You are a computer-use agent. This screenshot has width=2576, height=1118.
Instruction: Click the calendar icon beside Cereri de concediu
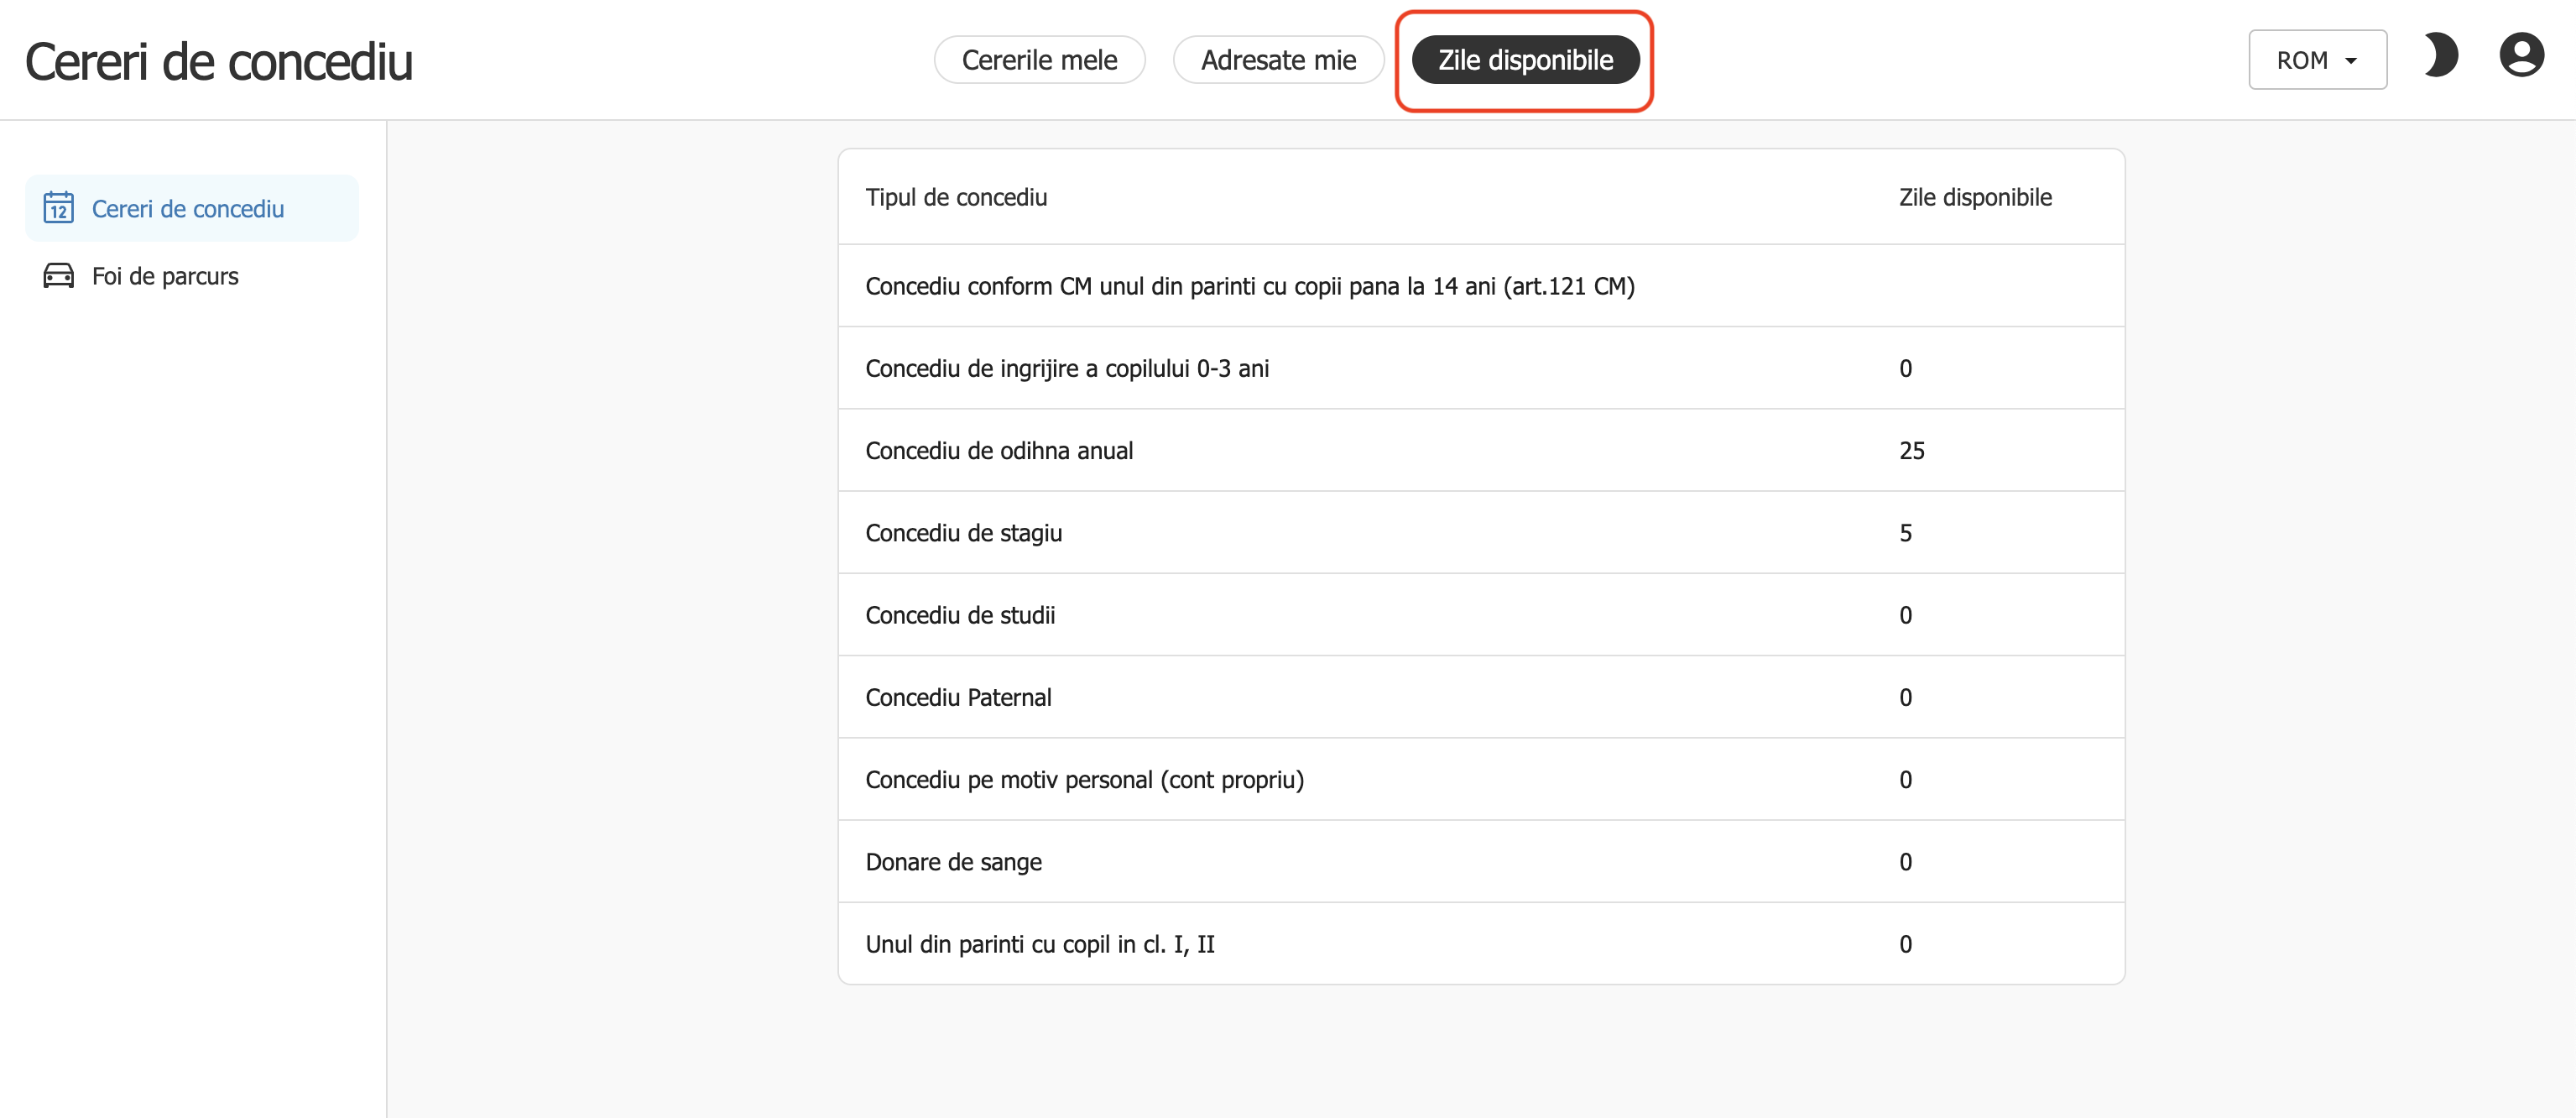(x=58, y=208)
